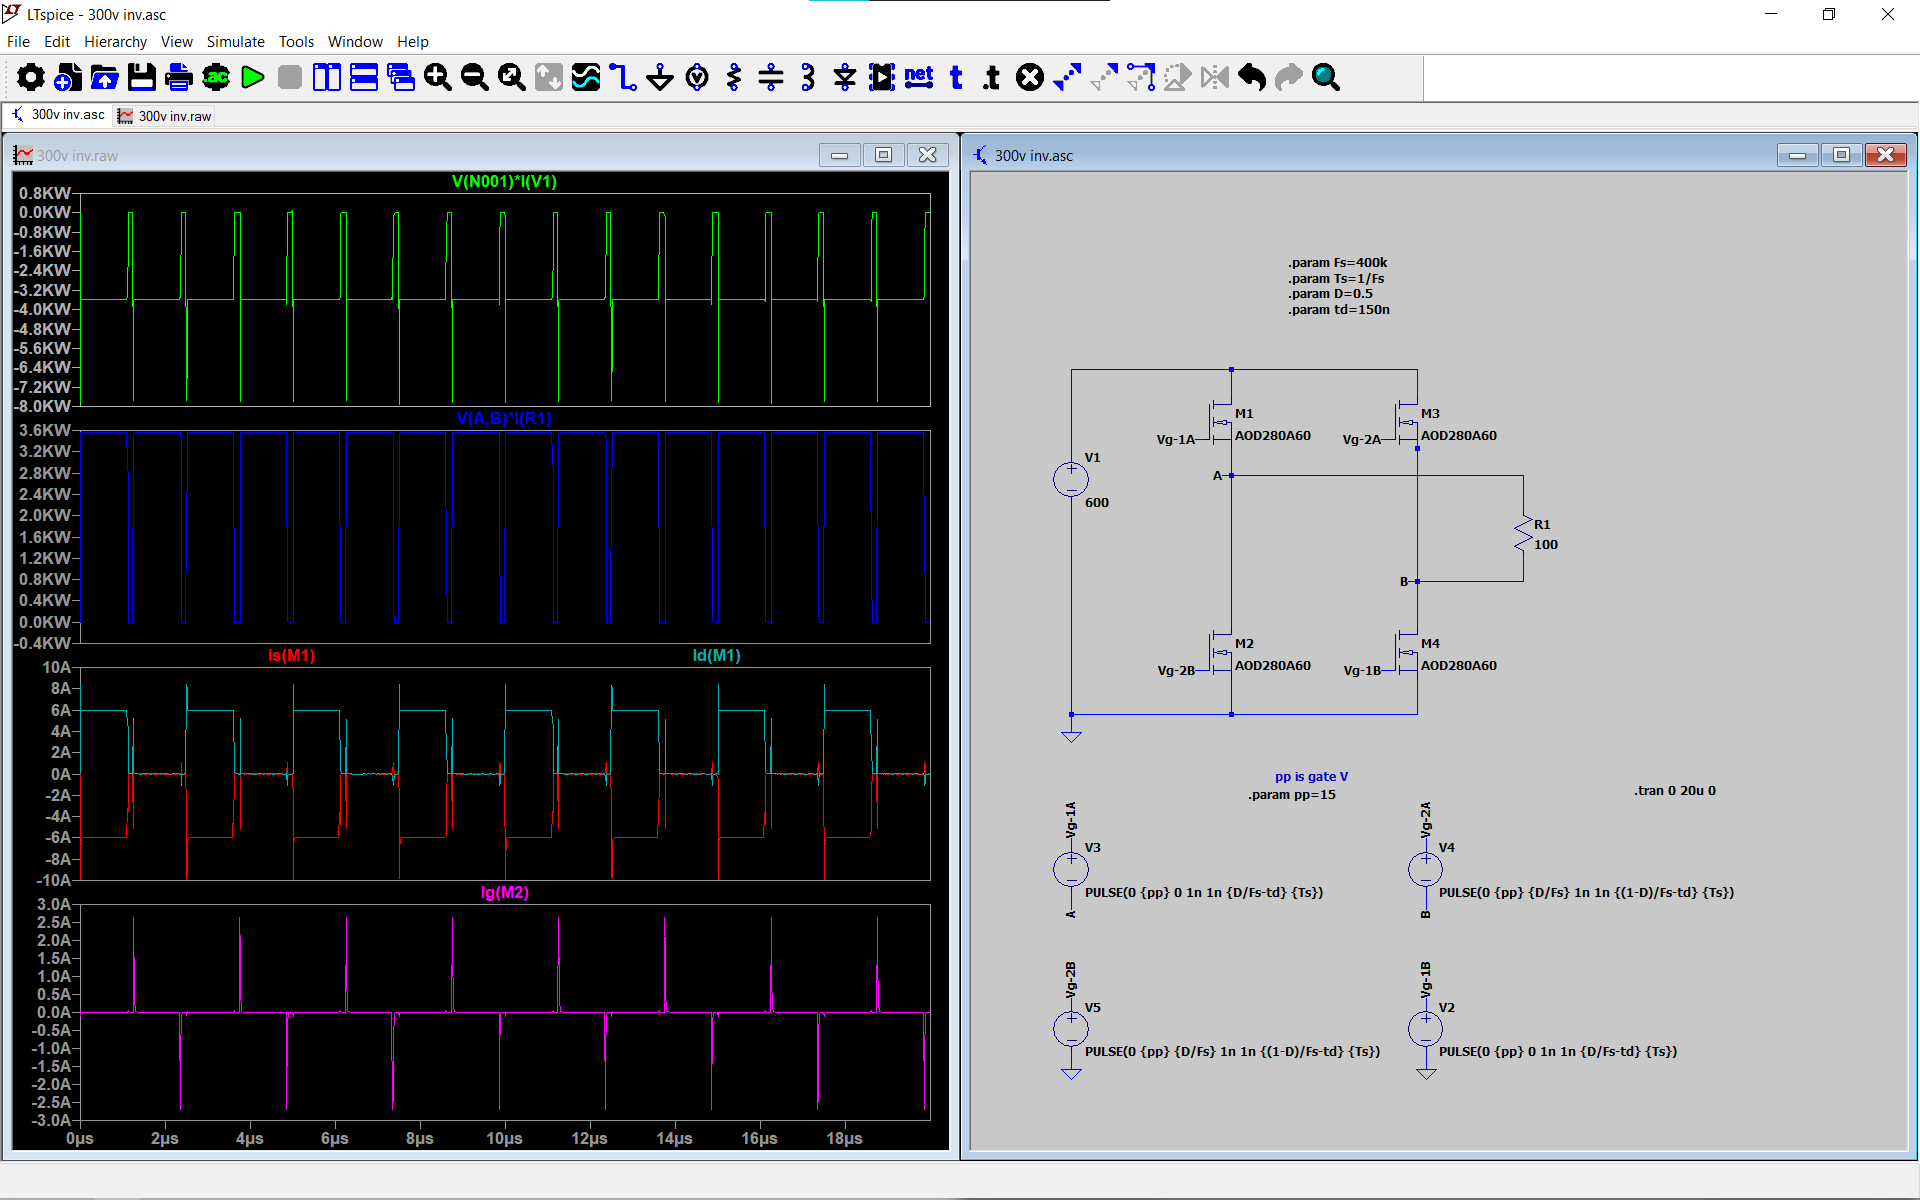Click the 'pp is gate V' comment

pos(1311,777)
